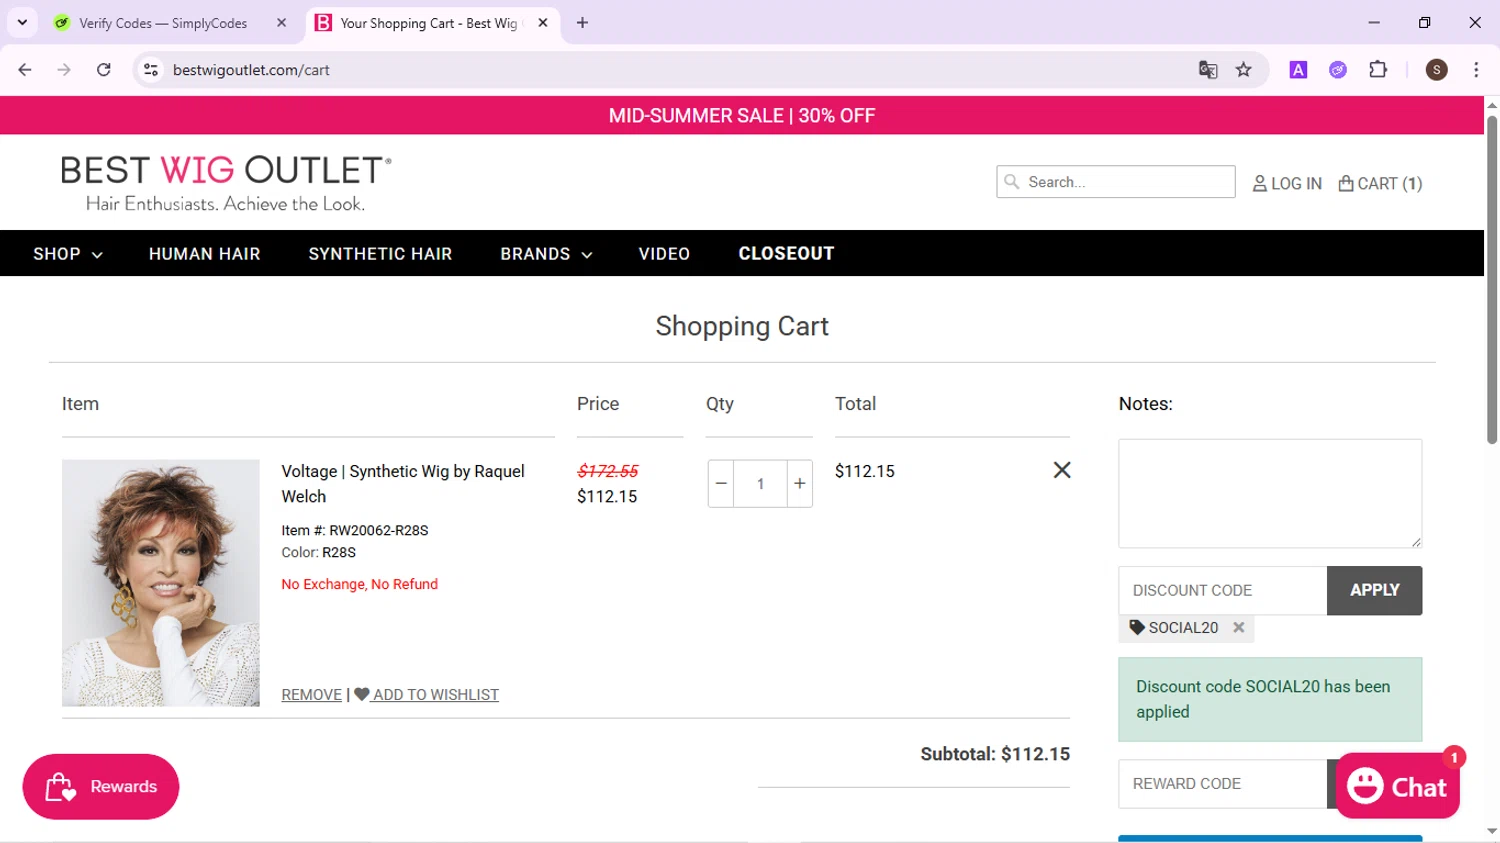Expand the SHOP menu
The image size is (1500, 843).
[68, 254]
